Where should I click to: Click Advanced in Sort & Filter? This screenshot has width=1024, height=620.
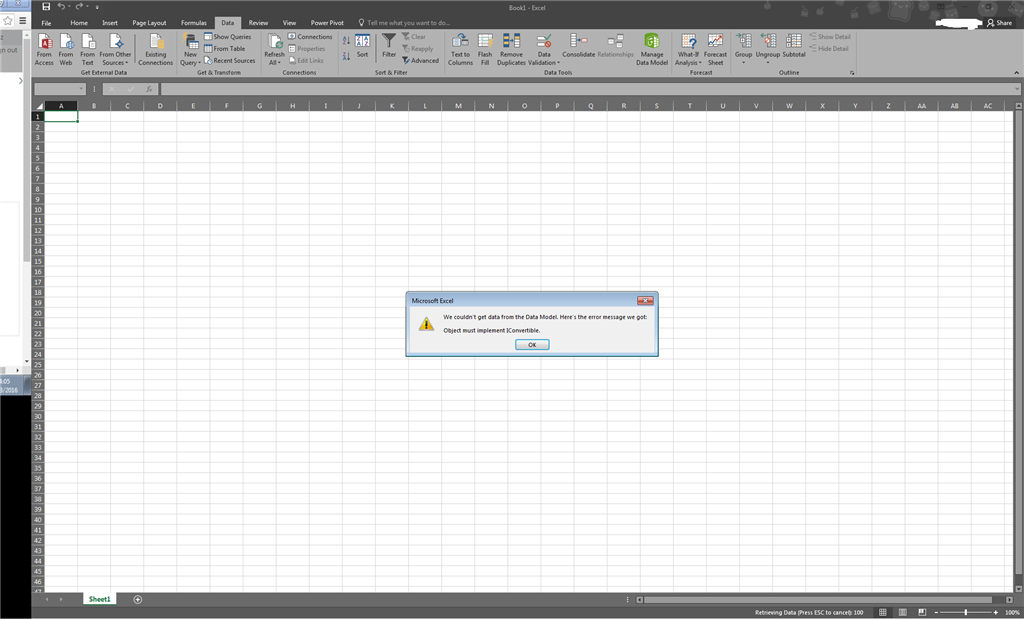(x=420, y=60)
